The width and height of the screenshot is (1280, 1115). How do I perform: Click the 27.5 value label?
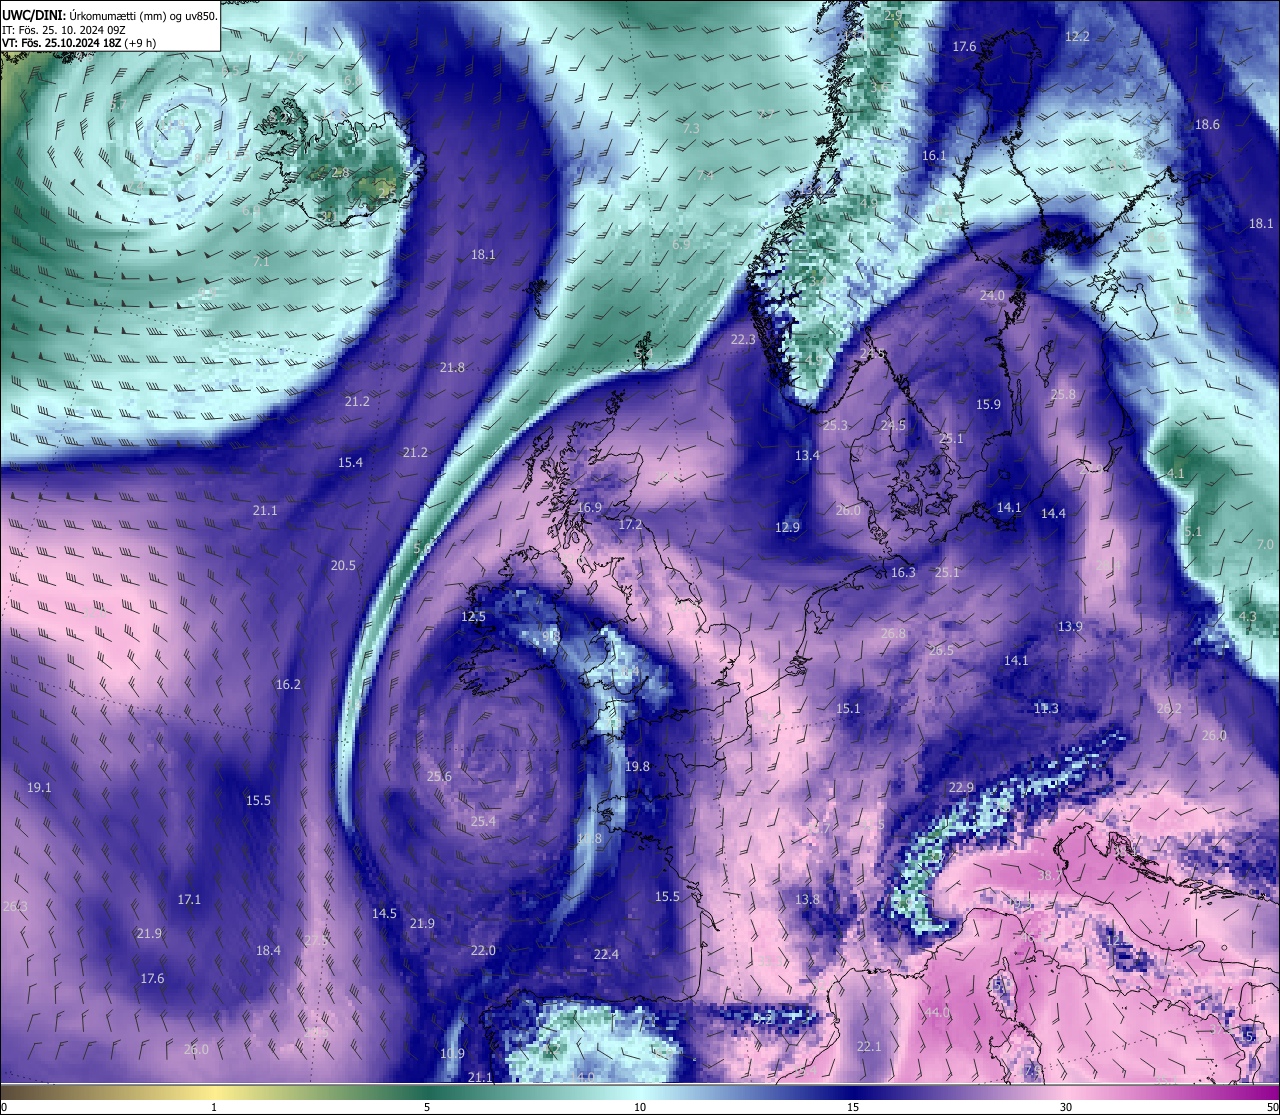pyautogui.click(x=316, y=940)
